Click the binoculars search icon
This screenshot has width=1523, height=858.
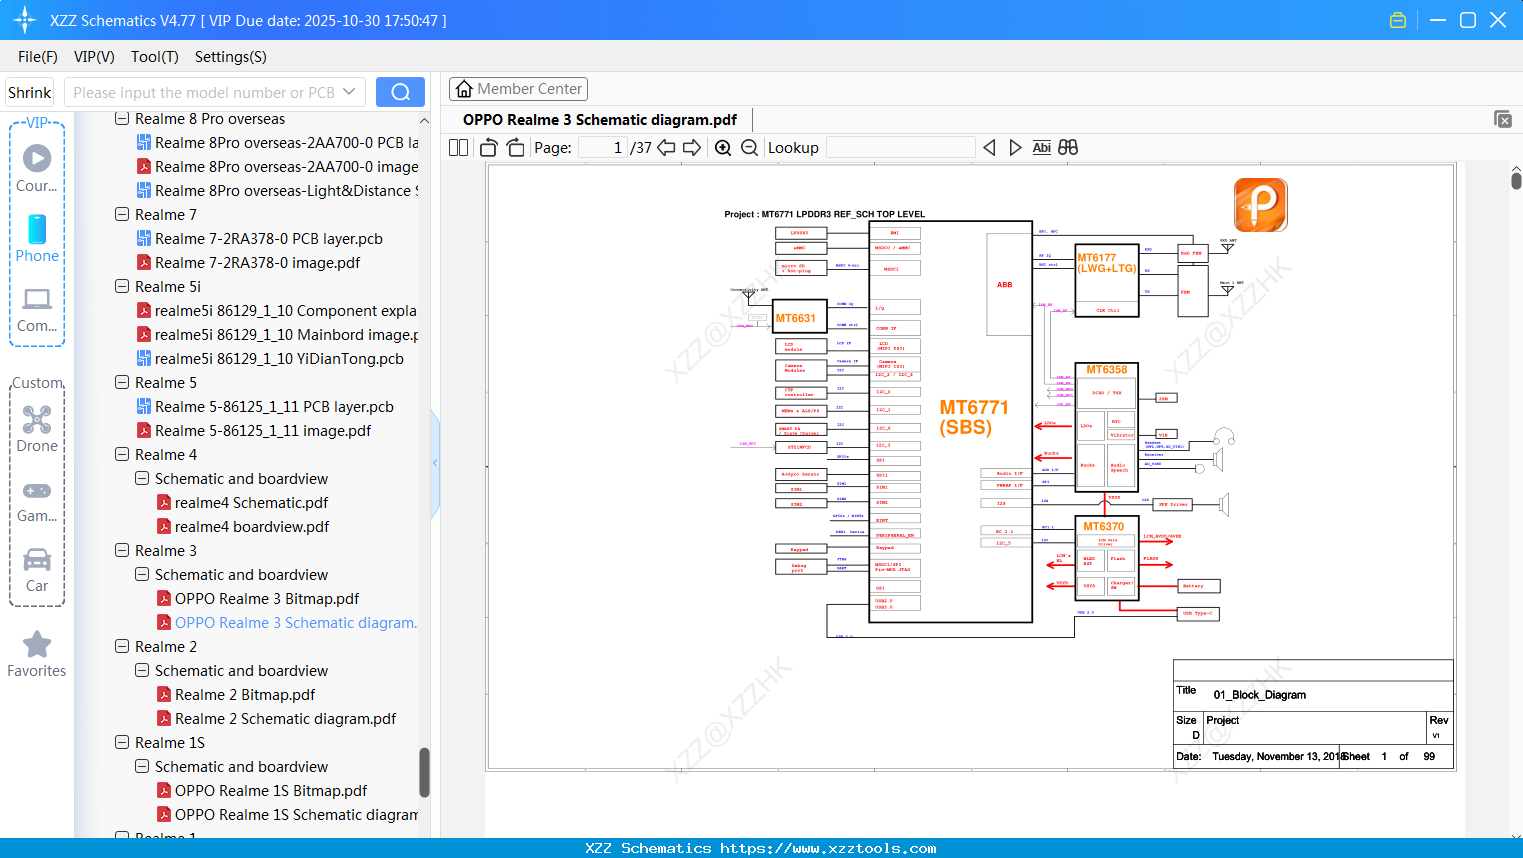click(1068, 148)
